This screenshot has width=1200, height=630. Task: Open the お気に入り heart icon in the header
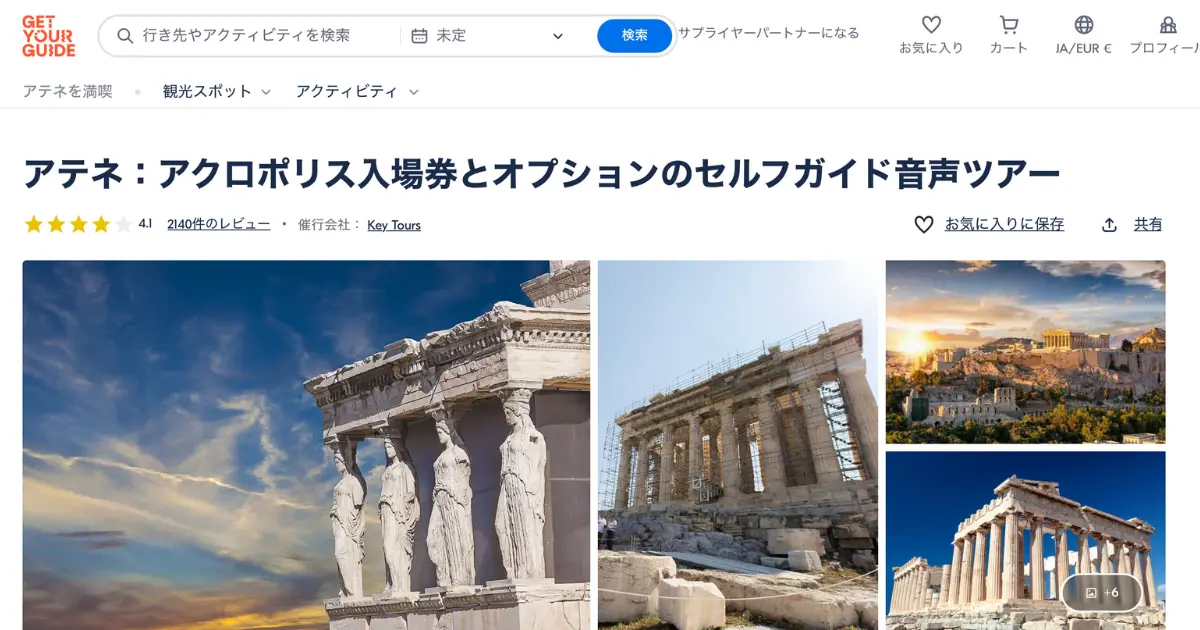pos(931,25)
